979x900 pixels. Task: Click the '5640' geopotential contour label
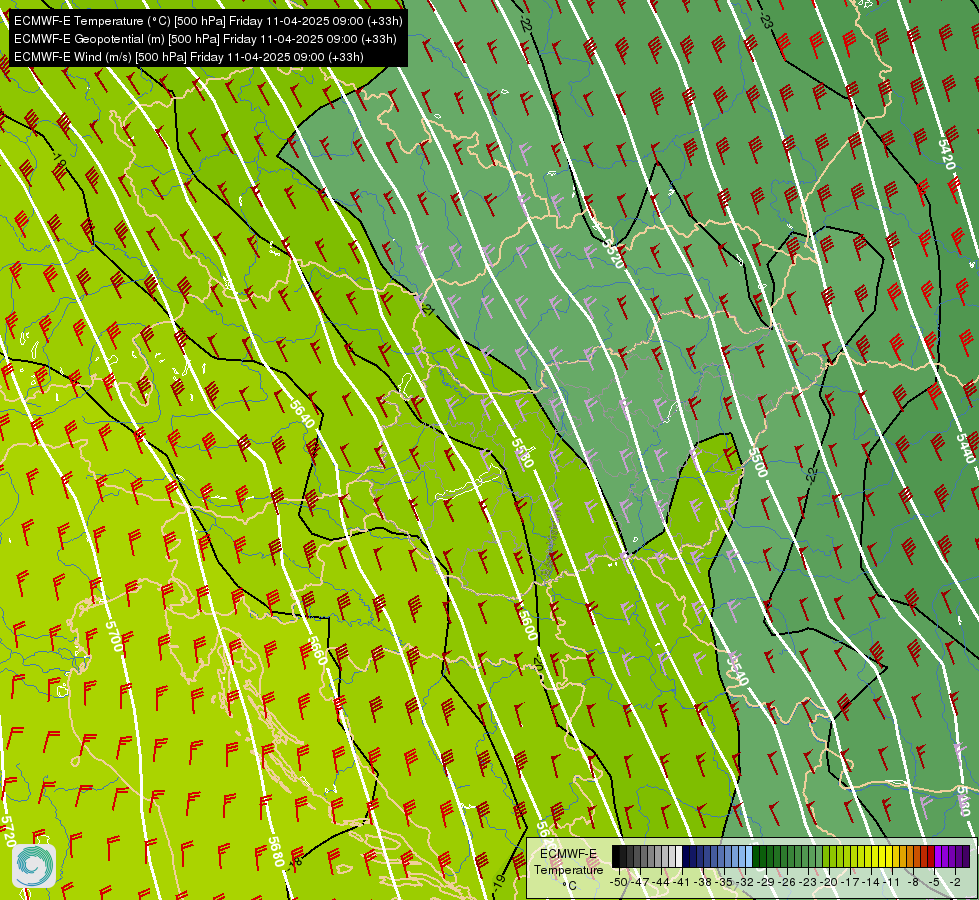click(x=303, y=413)
